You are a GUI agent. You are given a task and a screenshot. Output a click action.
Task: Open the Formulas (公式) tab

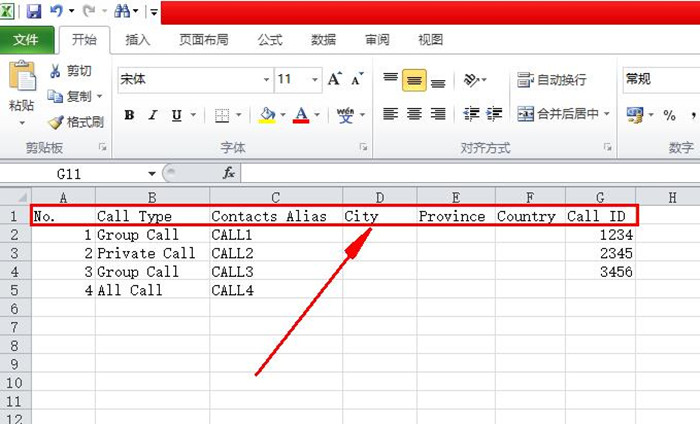pyautogui.click(x=270, y=40)
